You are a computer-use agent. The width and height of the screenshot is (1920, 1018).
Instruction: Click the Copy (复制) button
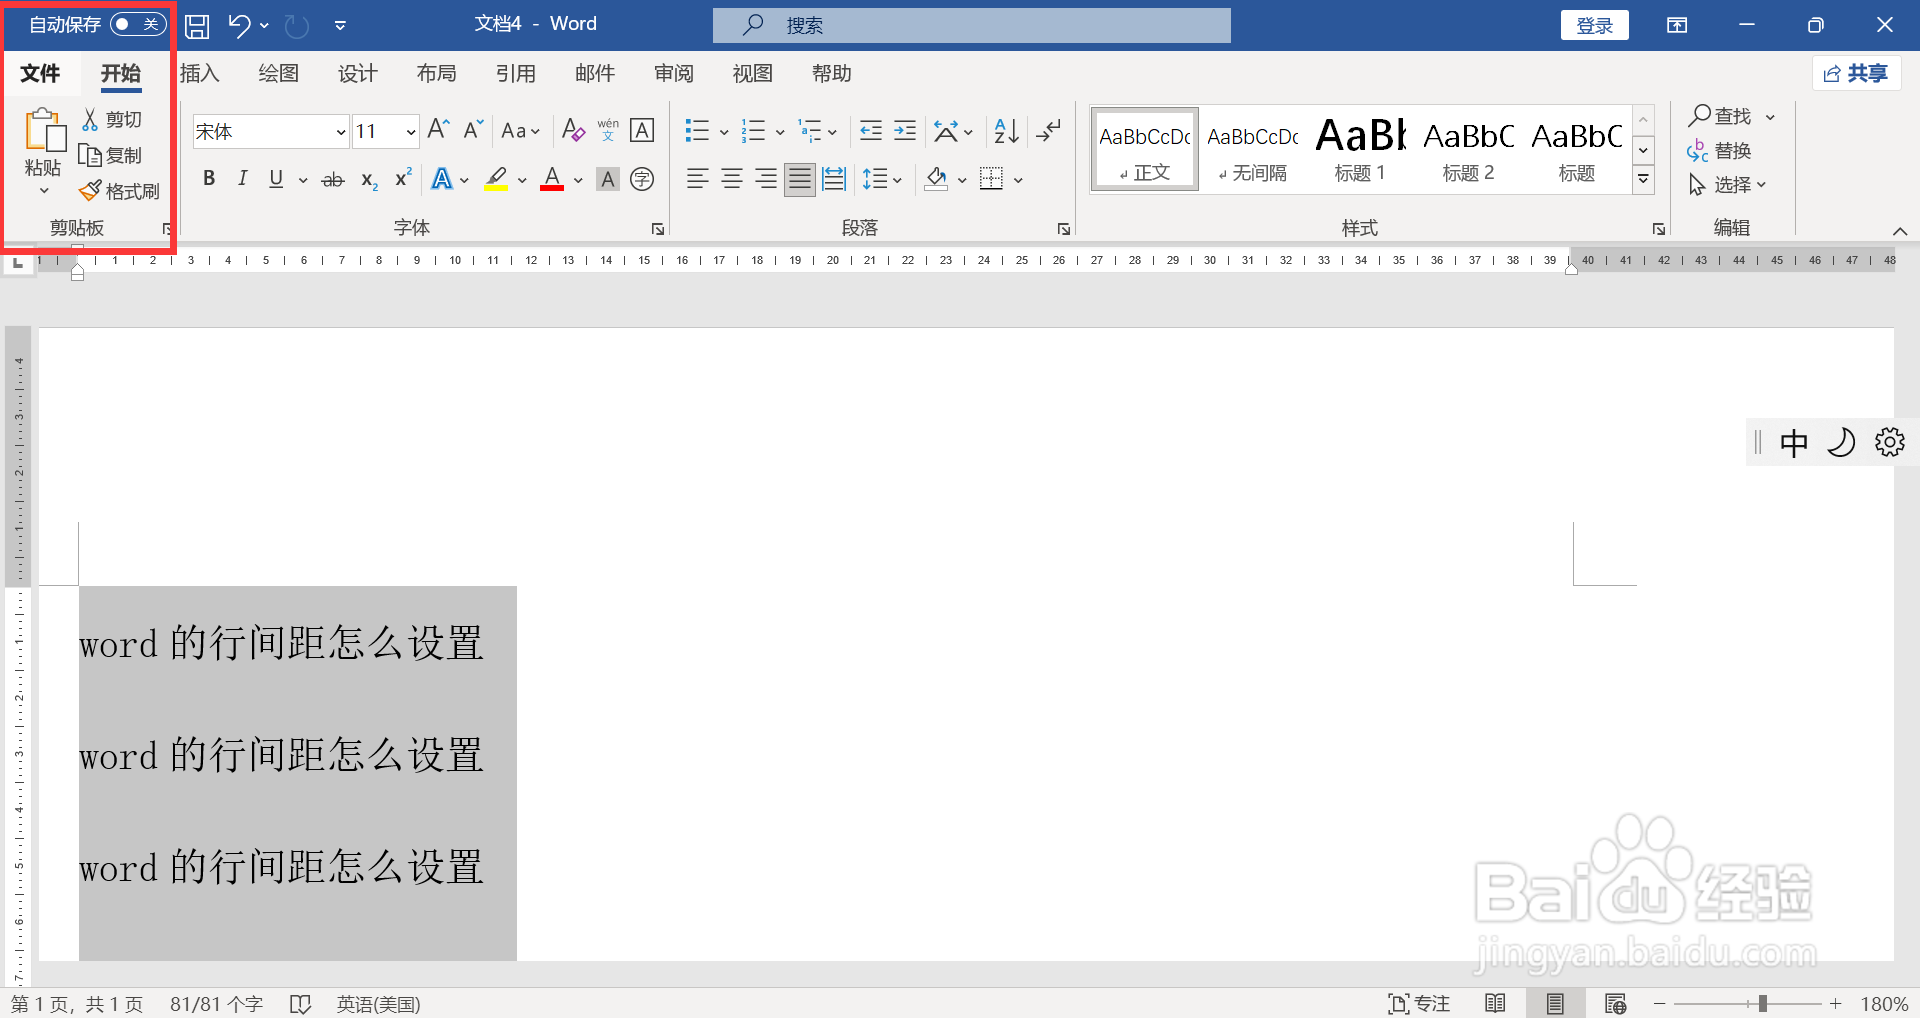(111, 155)
